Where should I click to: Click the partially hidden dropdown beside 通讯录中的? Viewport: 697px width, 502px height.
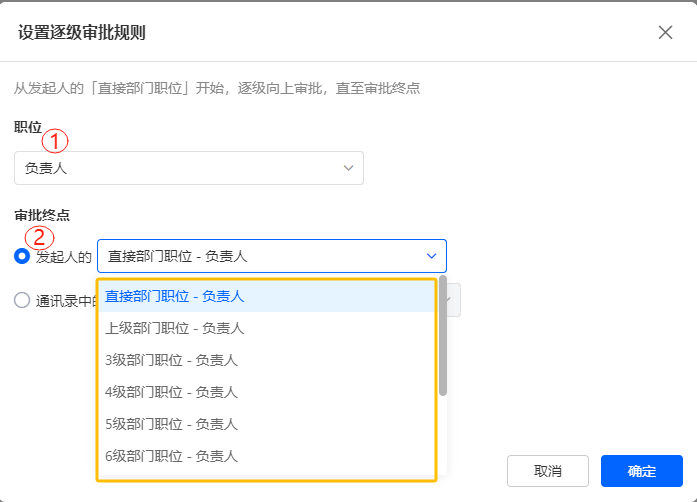[x=454, y=299]
